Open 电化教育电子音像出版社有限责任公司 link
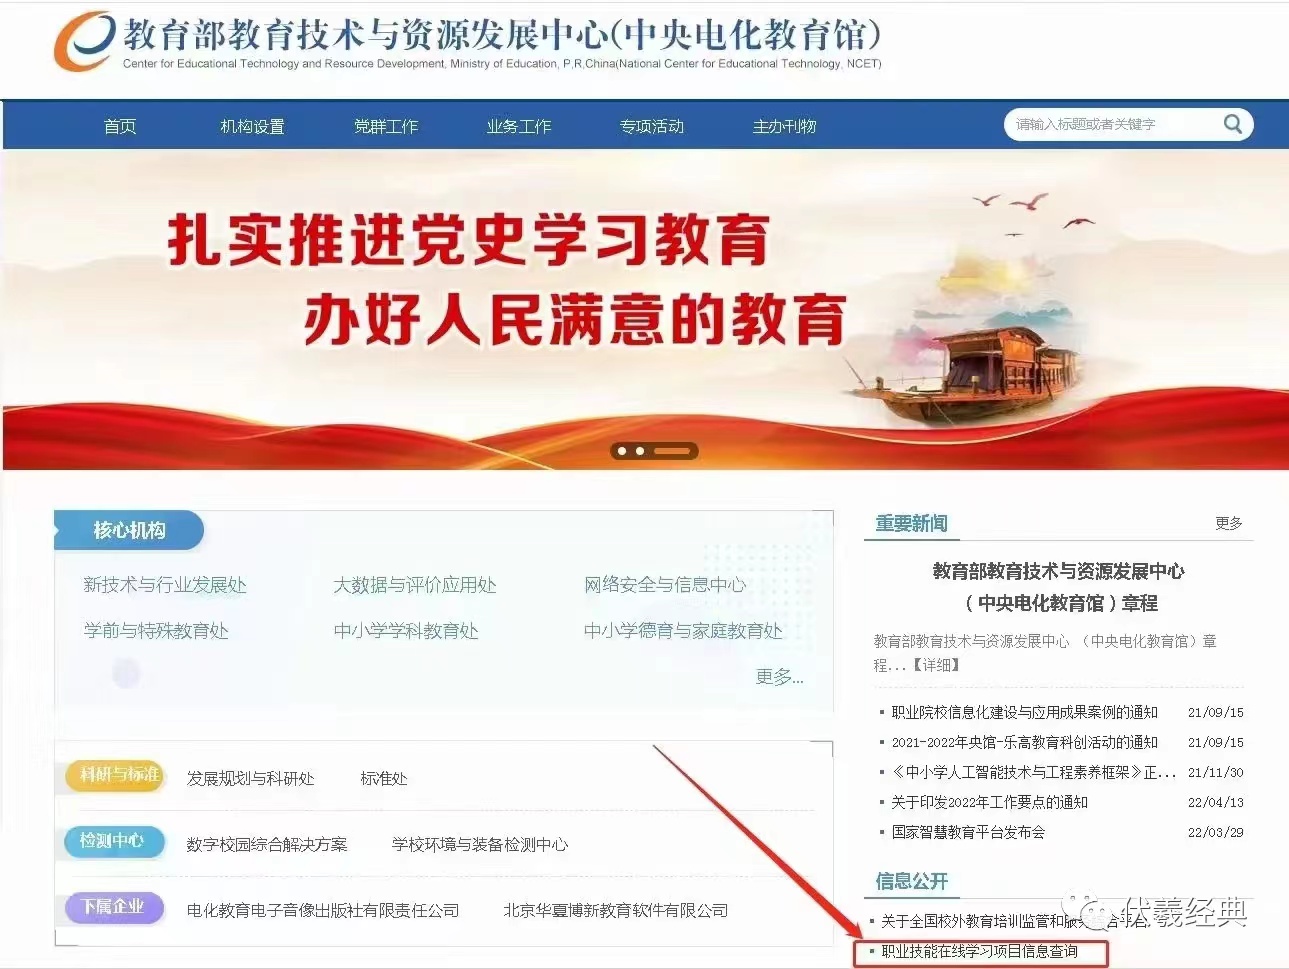1289x969 pixels. click(x=323, y=910)
